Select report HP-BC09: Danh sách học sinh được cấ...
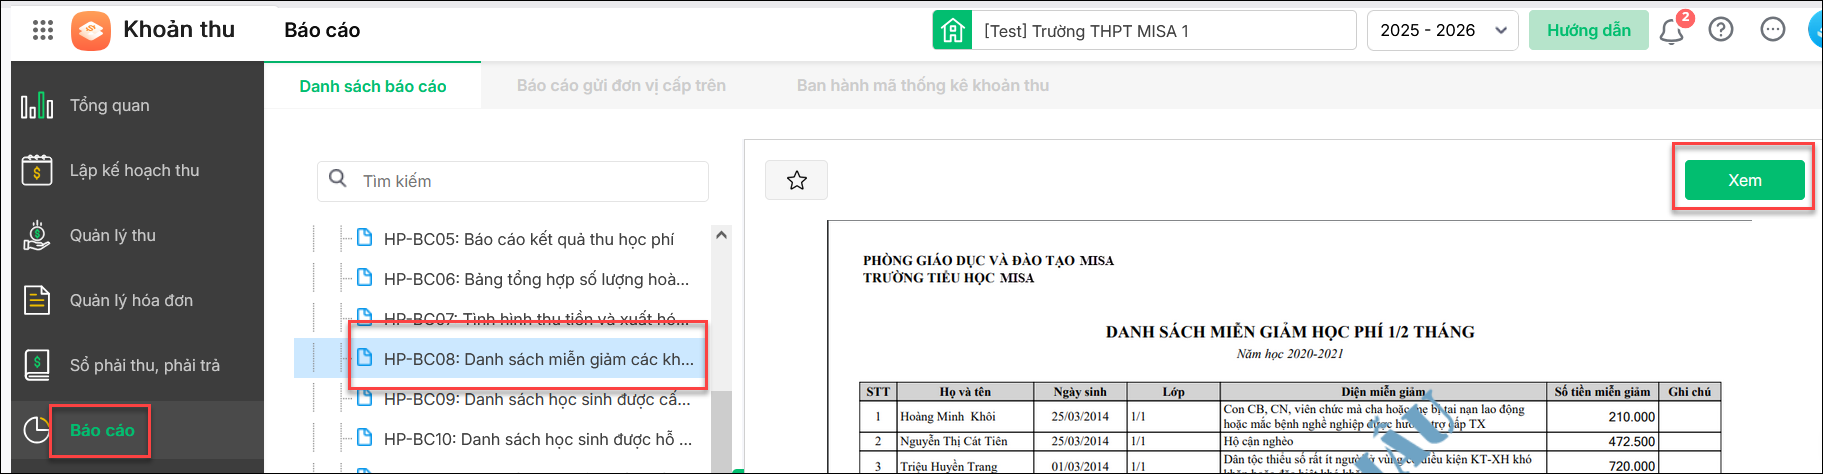Screen dimensions: 1823x474 click(x=537, y=399)
